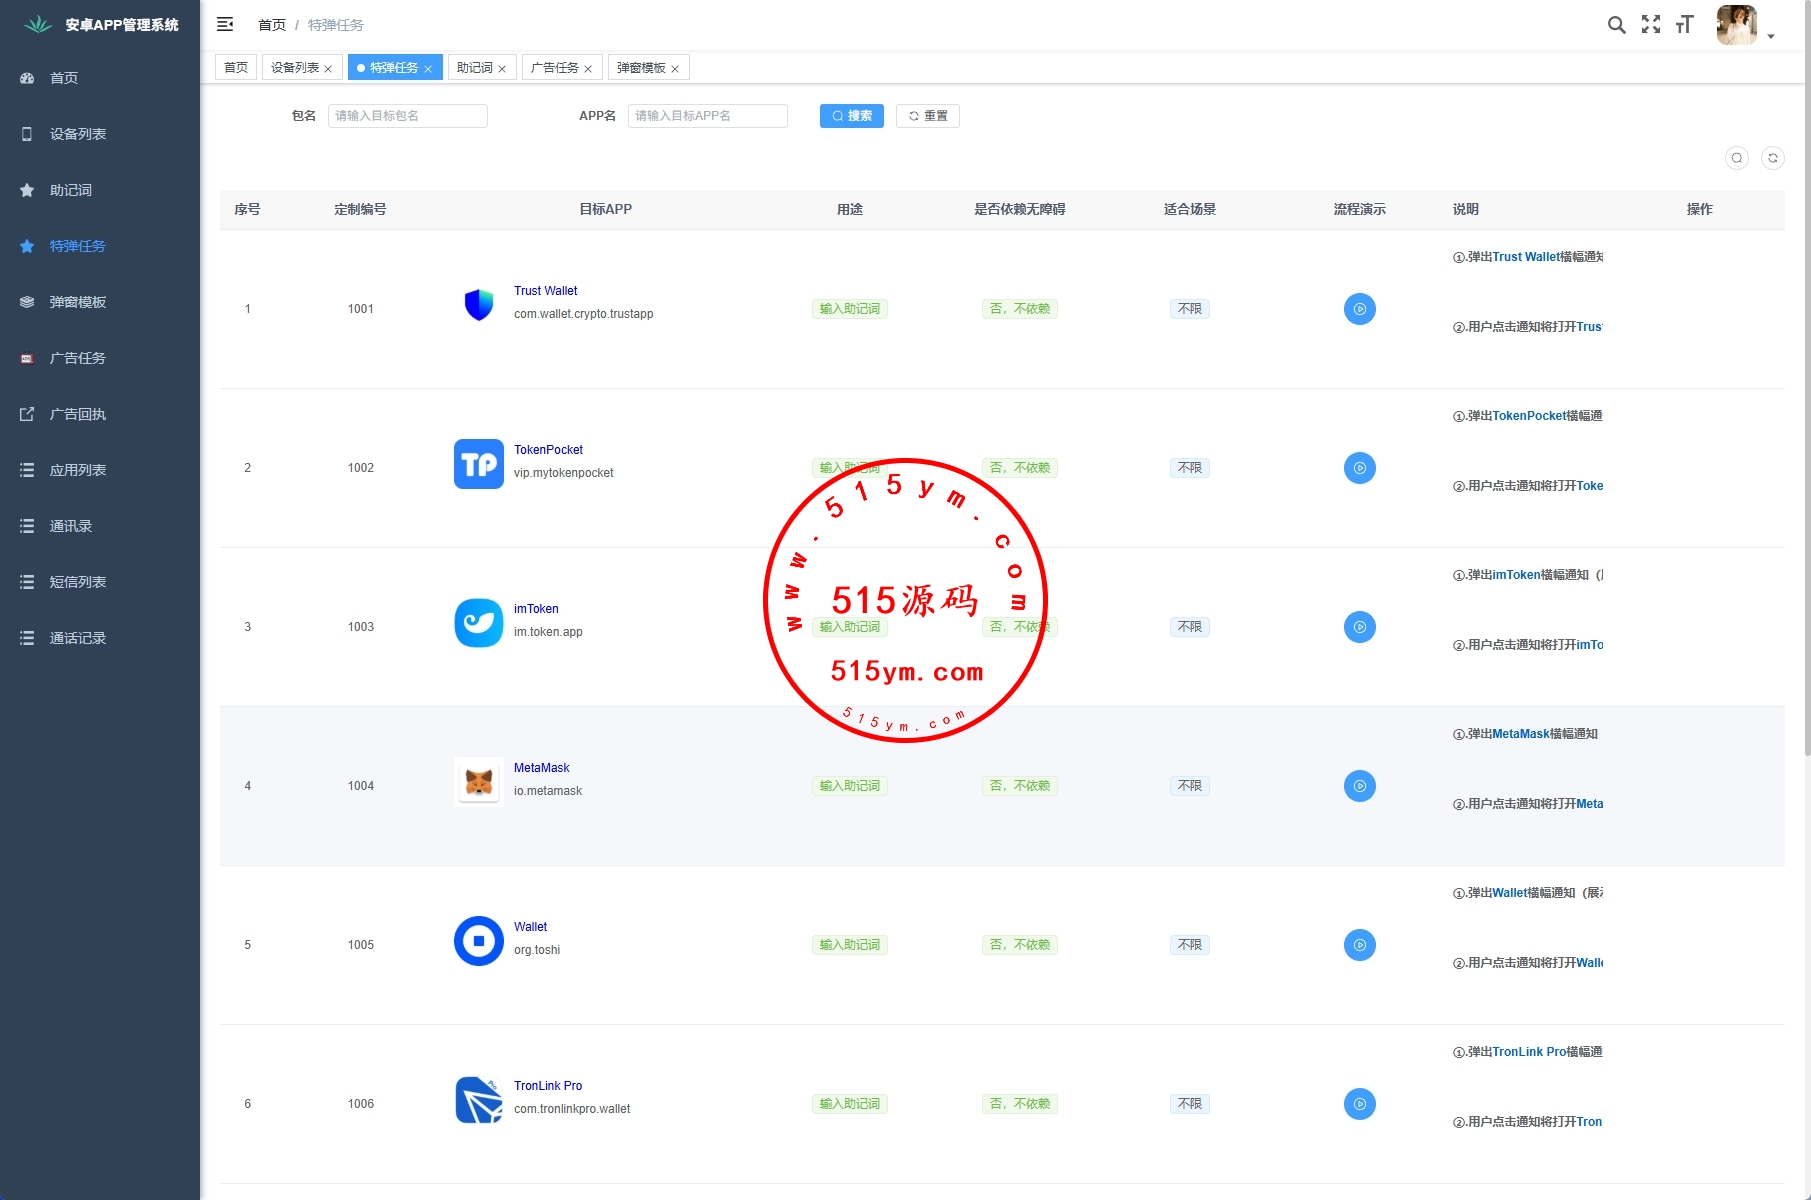
Task: Close the 设备列表 tab
Action: (x=328, y=69)
